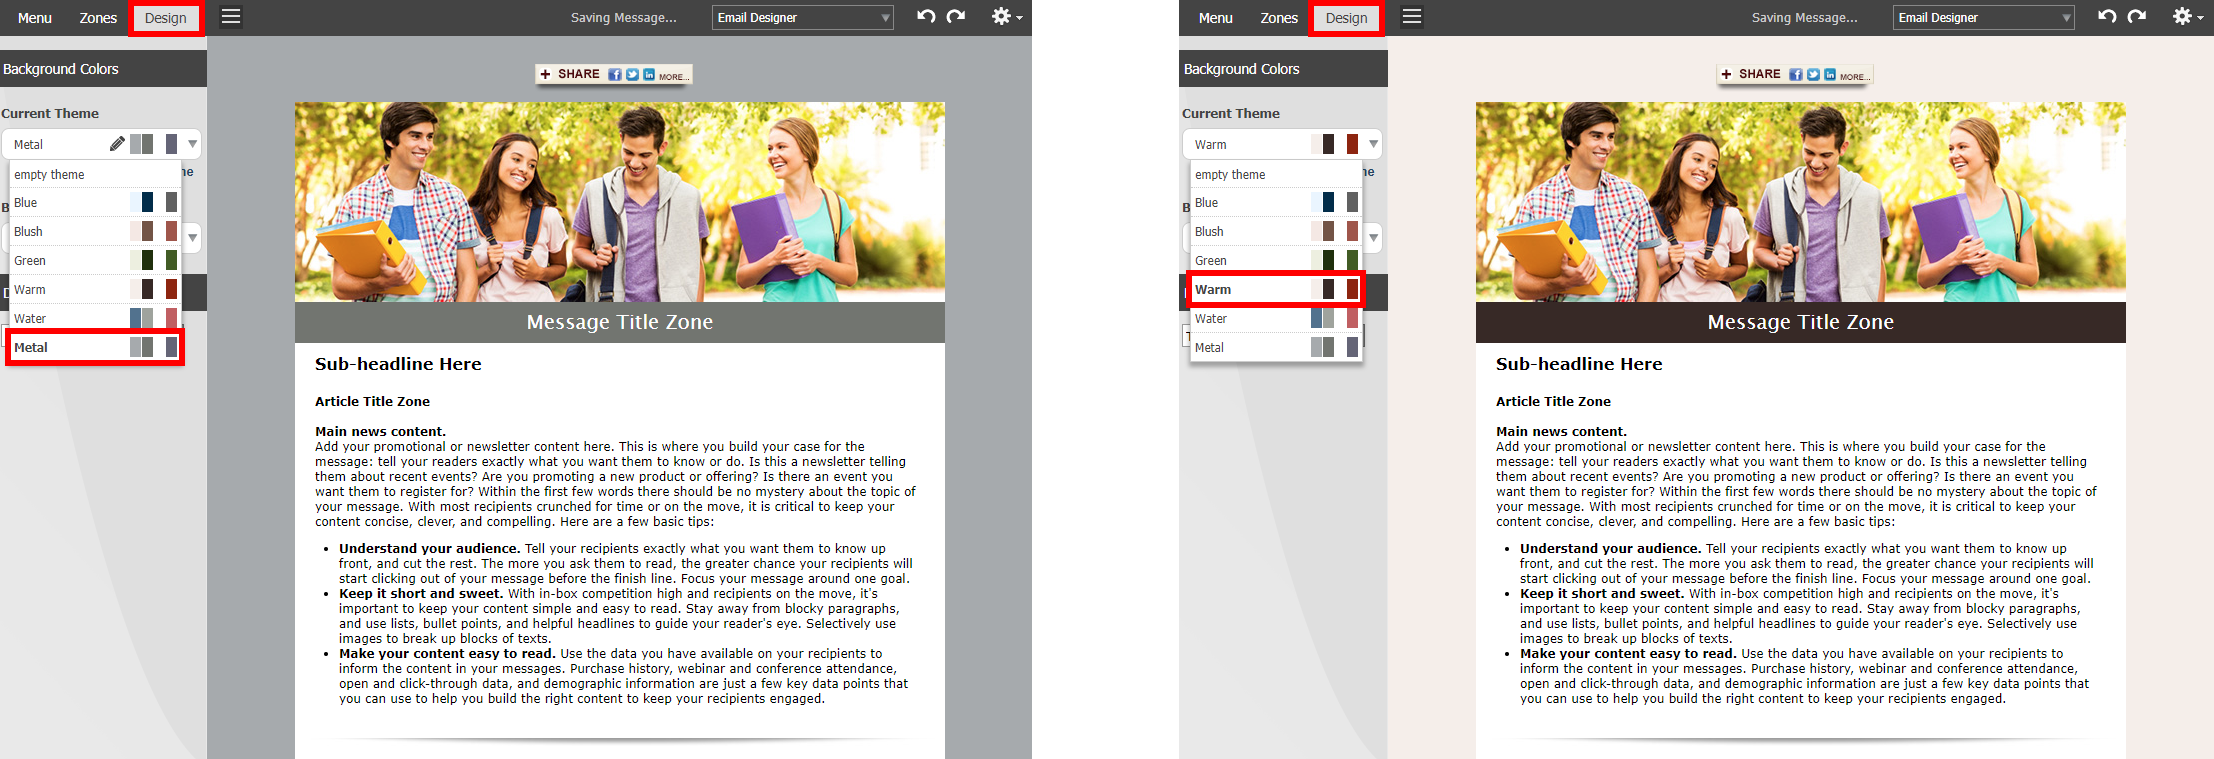
Task: Click the students hero image in right screenshot
Action: coord(1801,201)
